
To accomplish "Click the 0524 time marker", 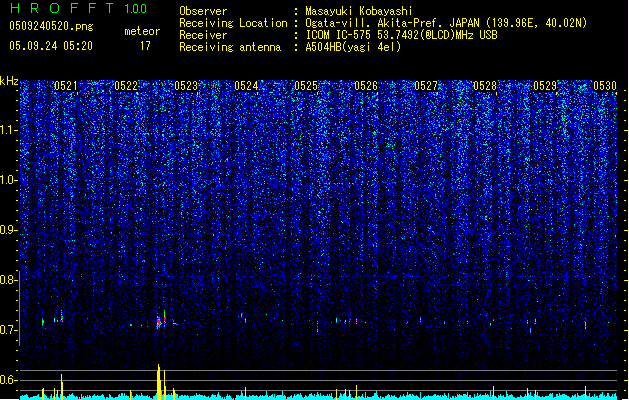I will (x=246, y=86).
